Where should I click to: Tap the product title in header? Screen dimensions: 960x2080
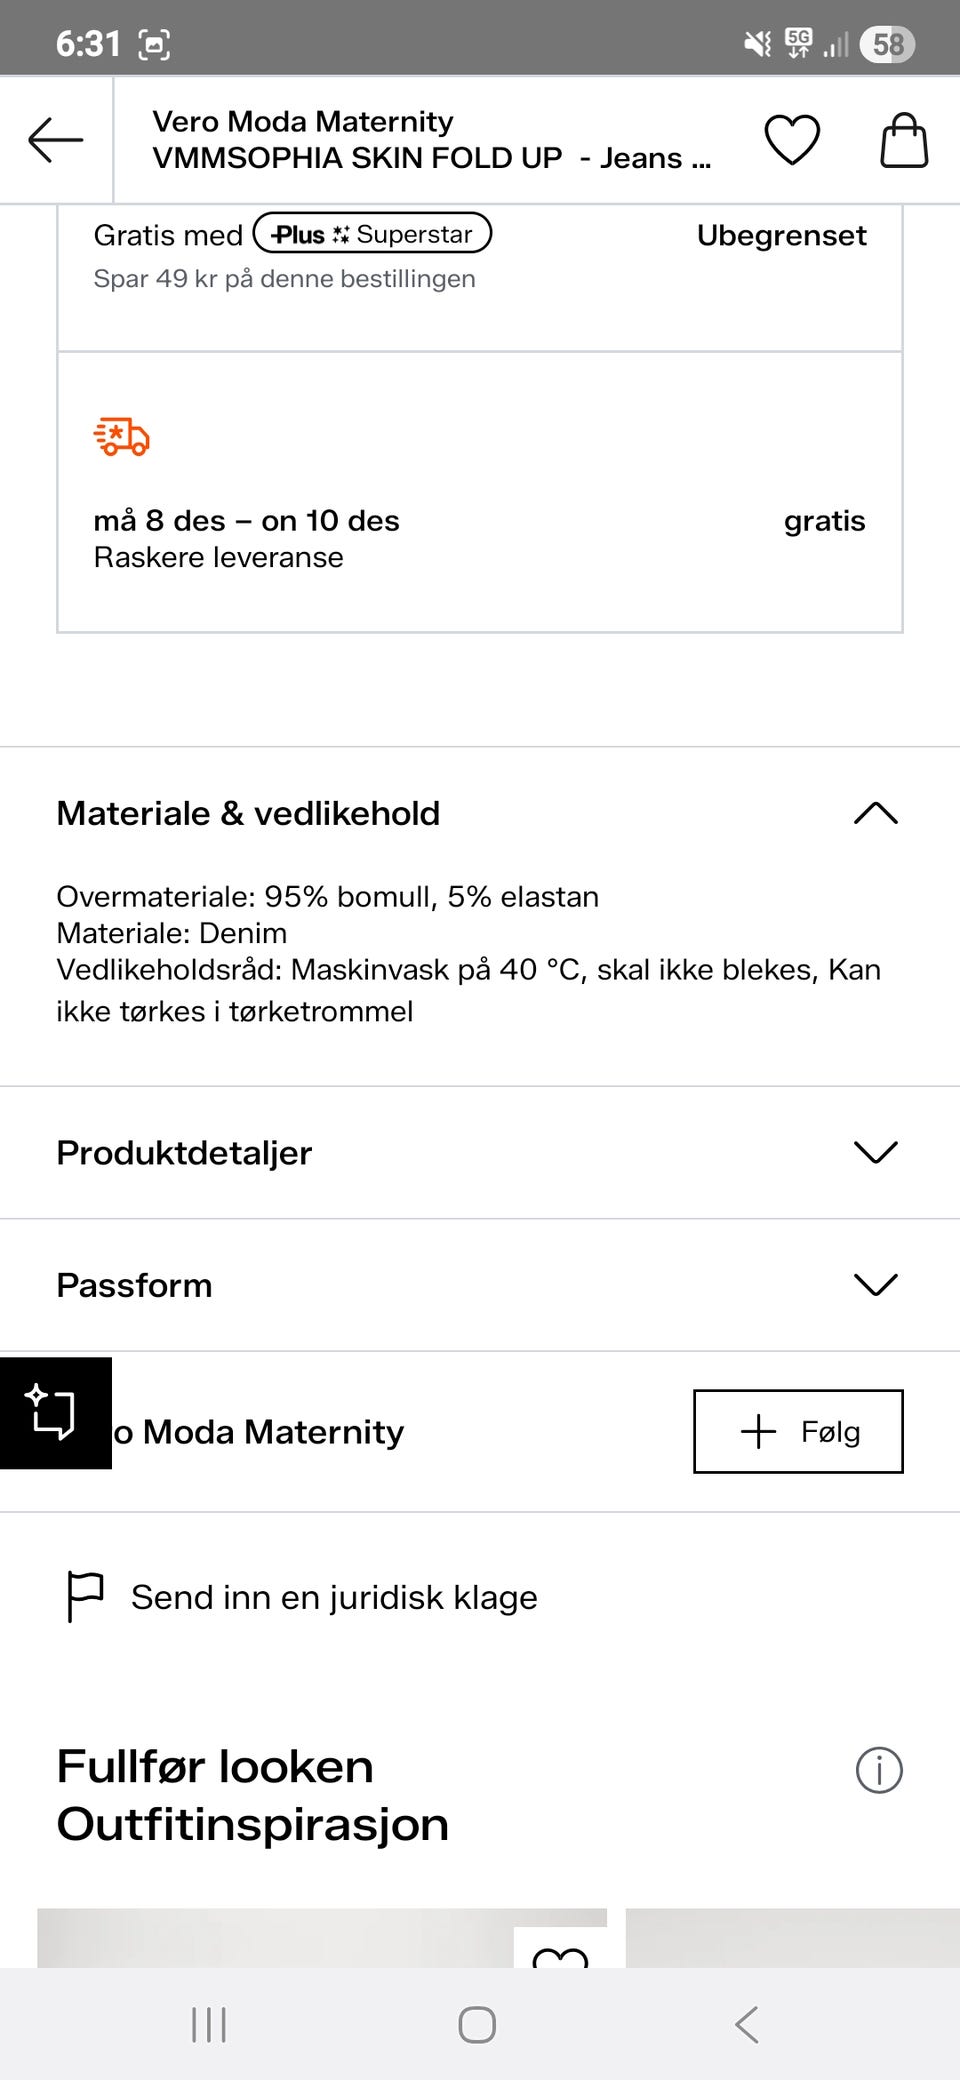(430, 140)
